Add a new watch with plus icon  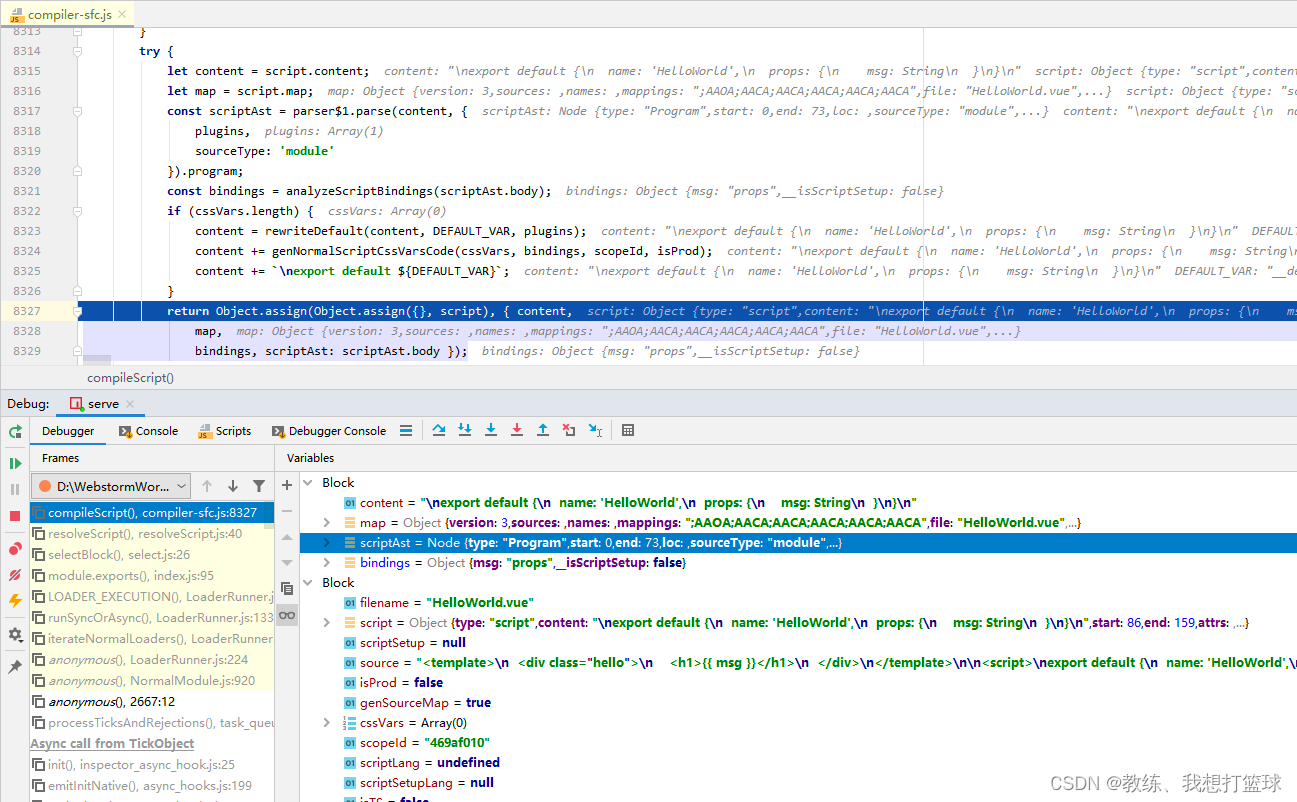click(287, 485)
